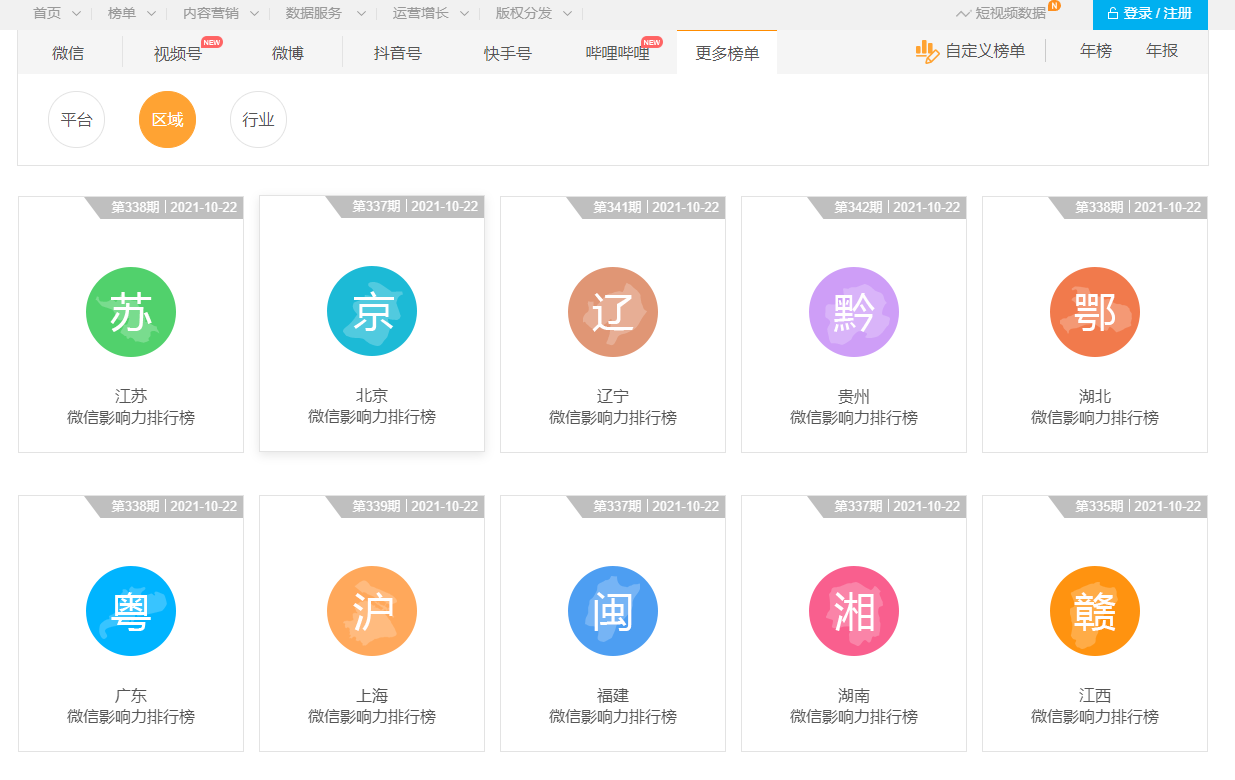Click the 登录 / 注册 button
Screen dimensions: 1235x780
click(1150, 14)
